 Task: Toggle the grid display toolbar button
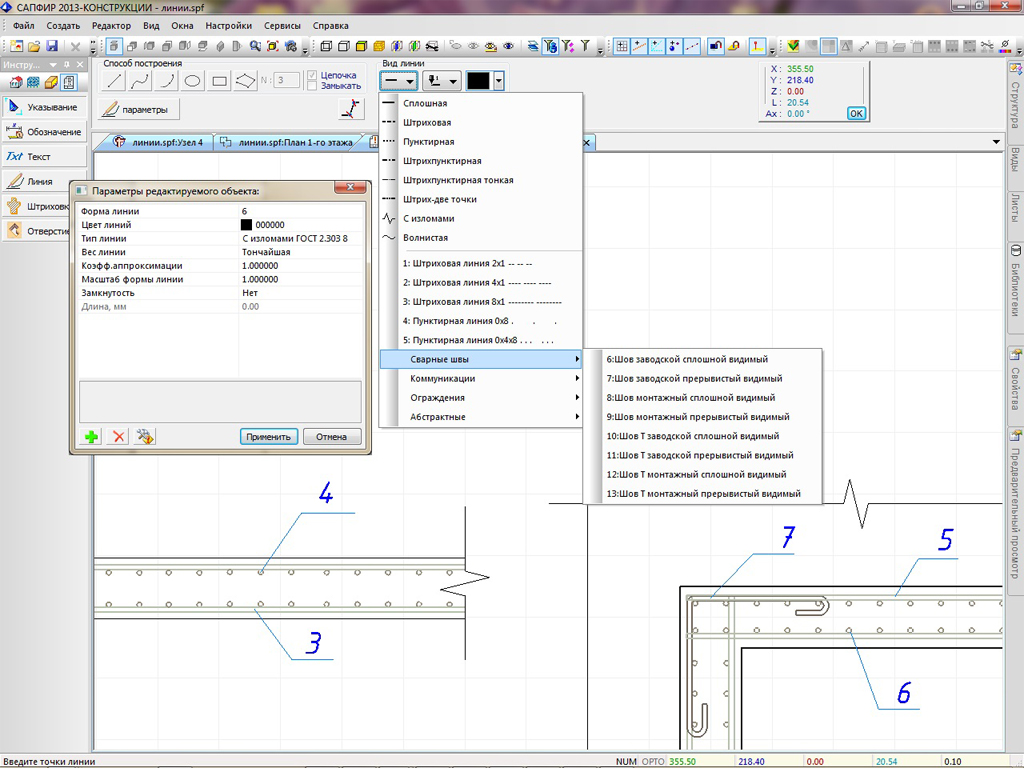tap(621, 46)
